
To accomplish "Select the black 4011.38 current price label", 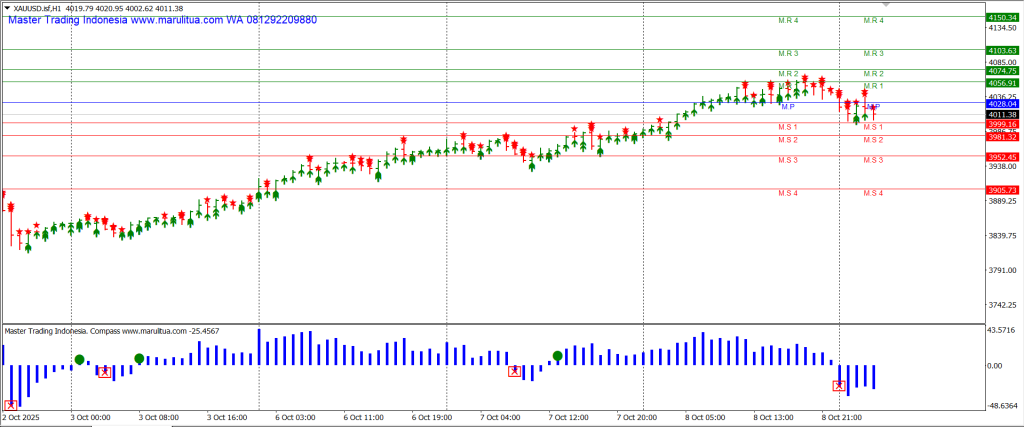I will (x=1001, y=114).
